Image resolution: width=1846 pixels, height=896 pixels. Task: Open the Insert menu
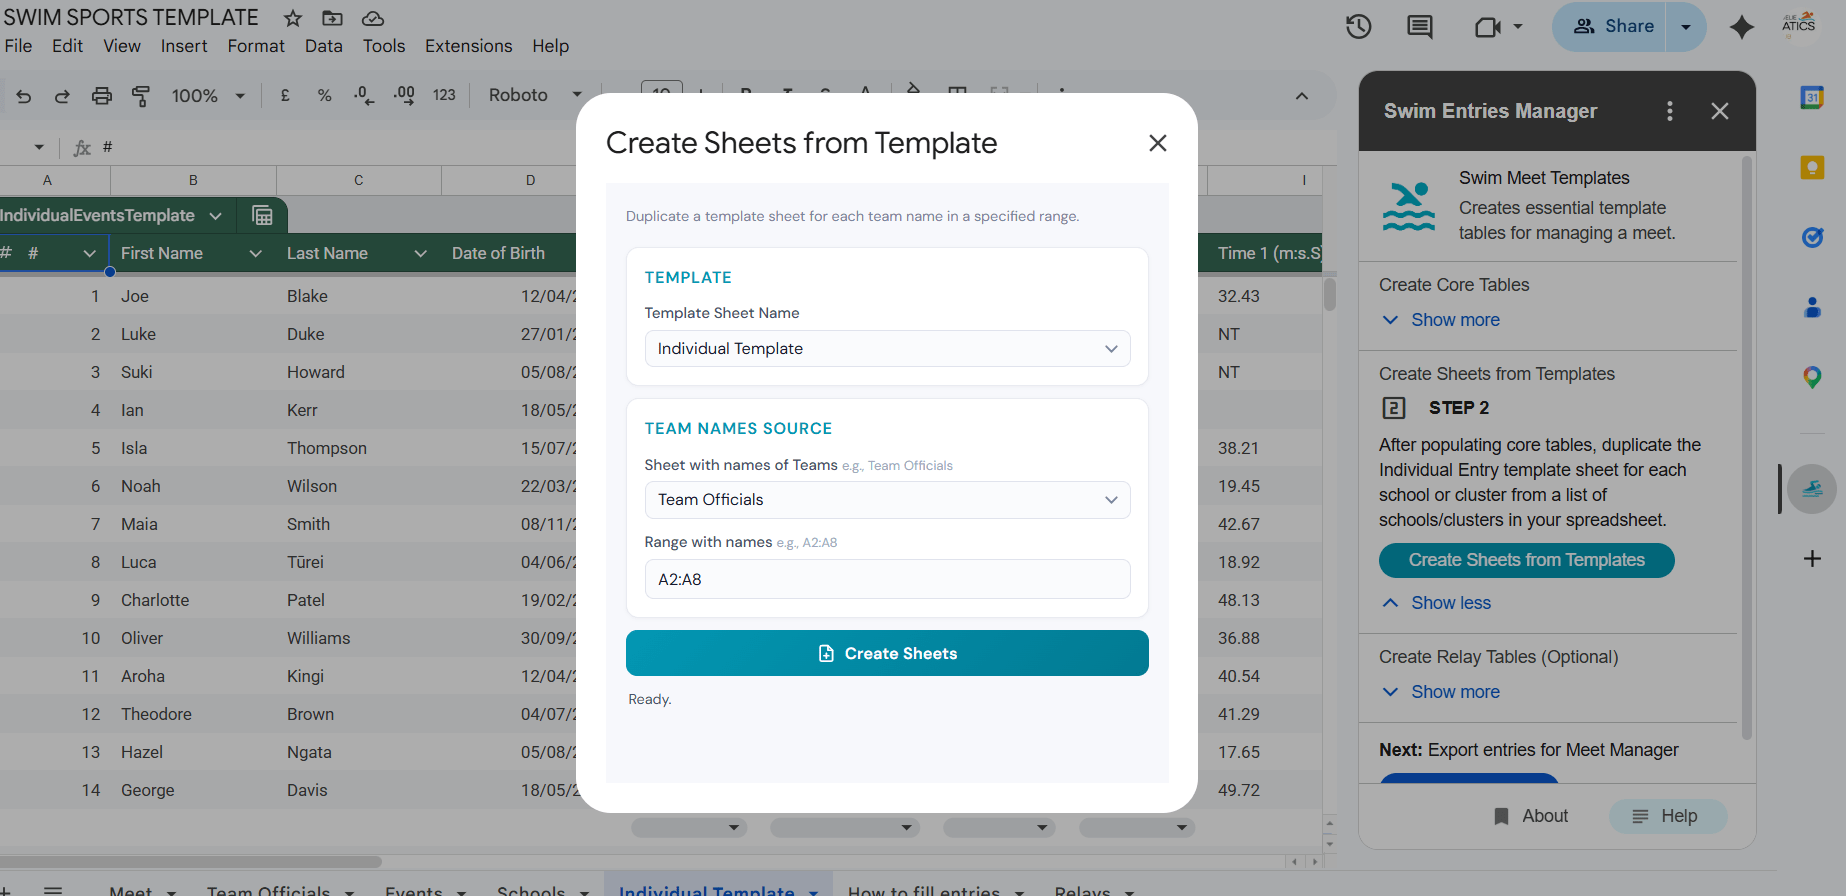coord(184,46)
